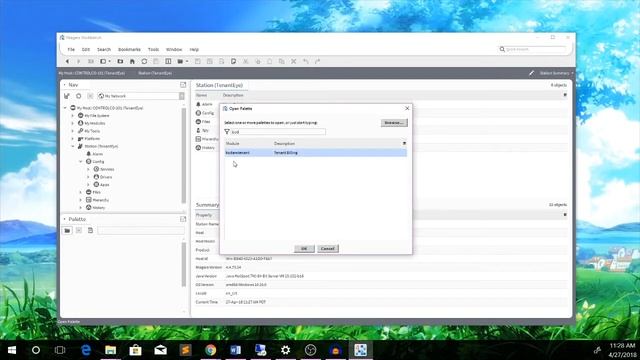Click the Station (TenantEye) tab header
Viewport: 640px width, 360px height.
point(219,85)
